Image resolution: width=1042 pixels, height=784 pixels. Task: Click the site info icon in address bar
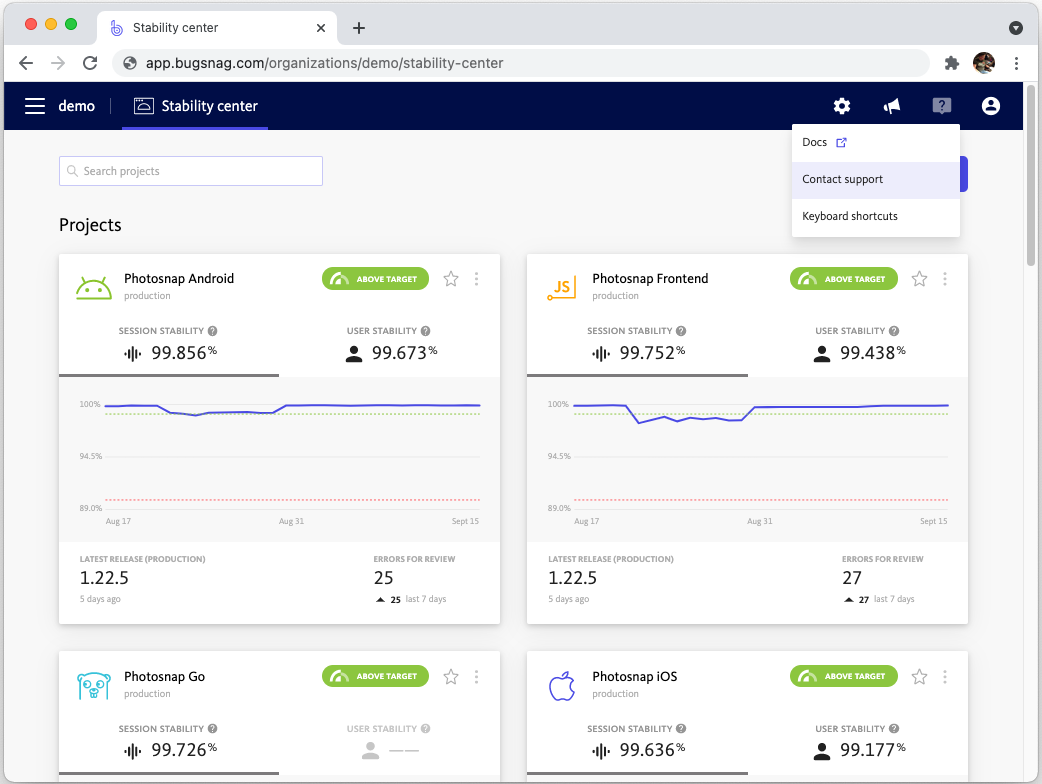130,63
